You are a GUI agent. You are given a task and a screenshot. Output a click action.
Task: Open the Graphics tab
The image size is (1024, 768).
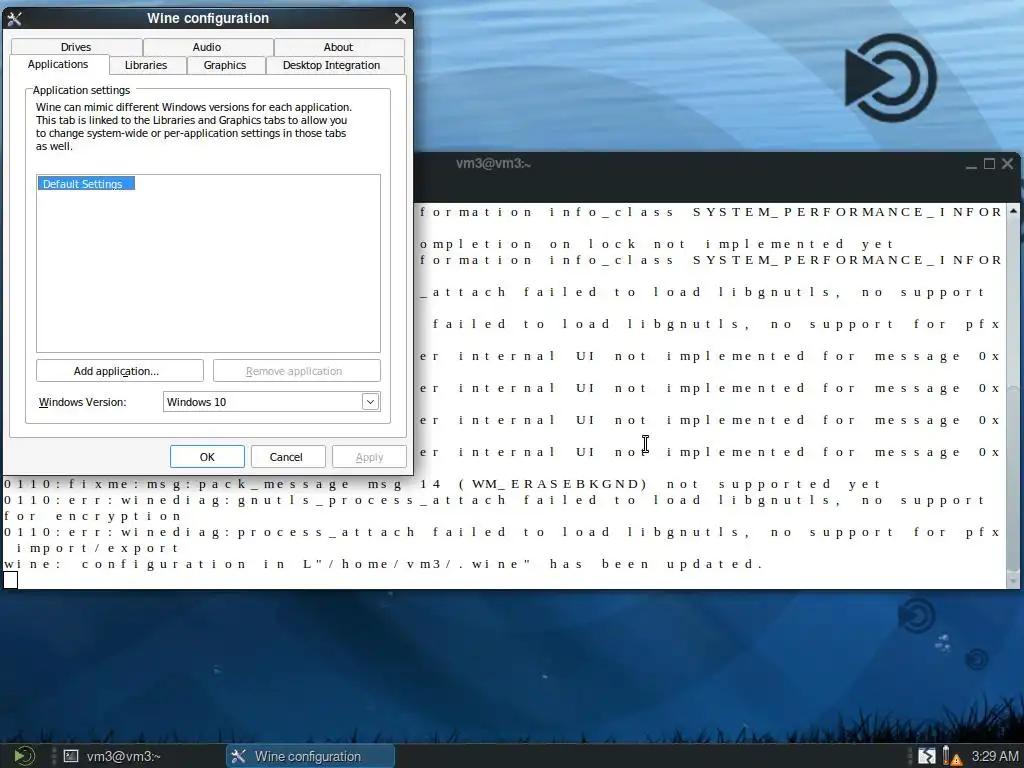pos(225,65)
